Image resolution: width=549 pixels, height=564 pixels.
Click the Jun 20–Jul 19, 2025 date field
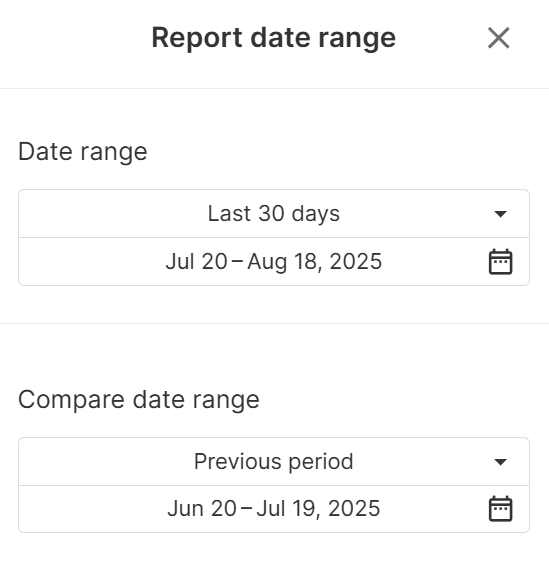274,509
